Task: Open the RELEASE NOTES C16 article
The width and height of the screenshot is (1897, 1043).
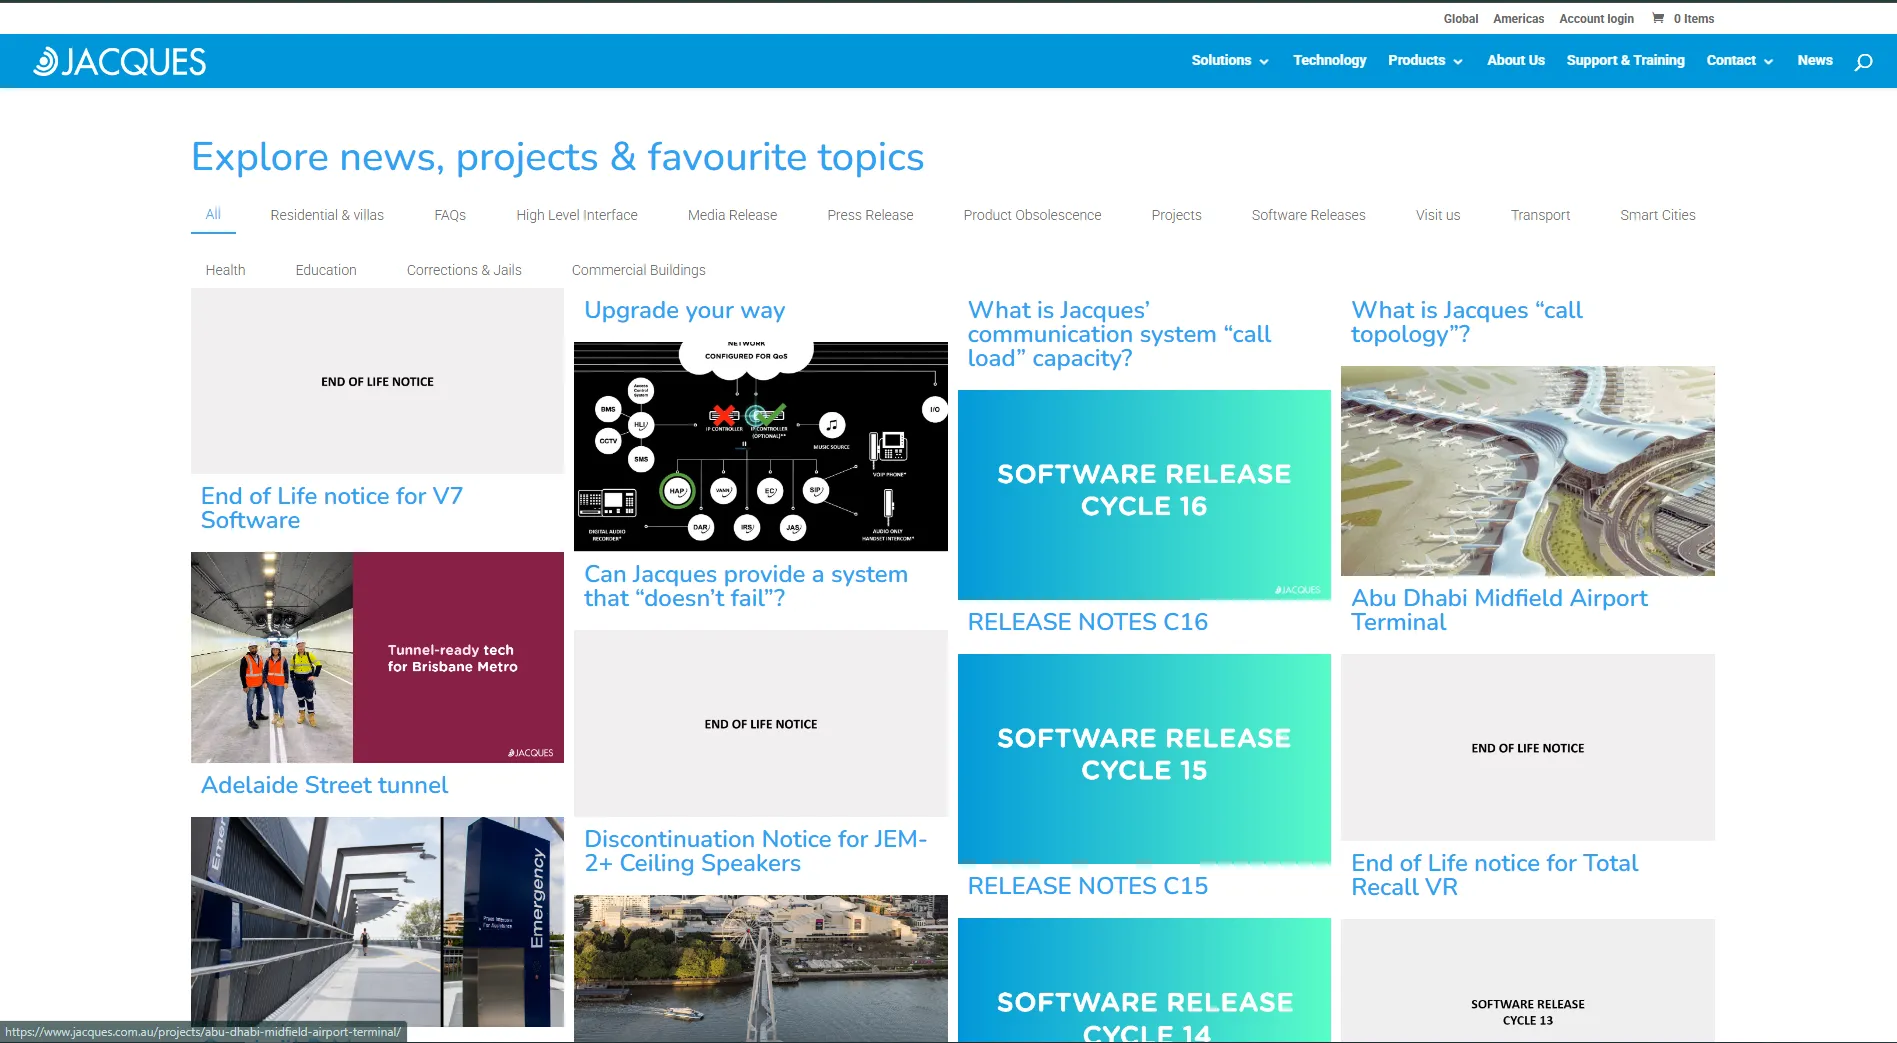Action: [x=1087, y=622]
